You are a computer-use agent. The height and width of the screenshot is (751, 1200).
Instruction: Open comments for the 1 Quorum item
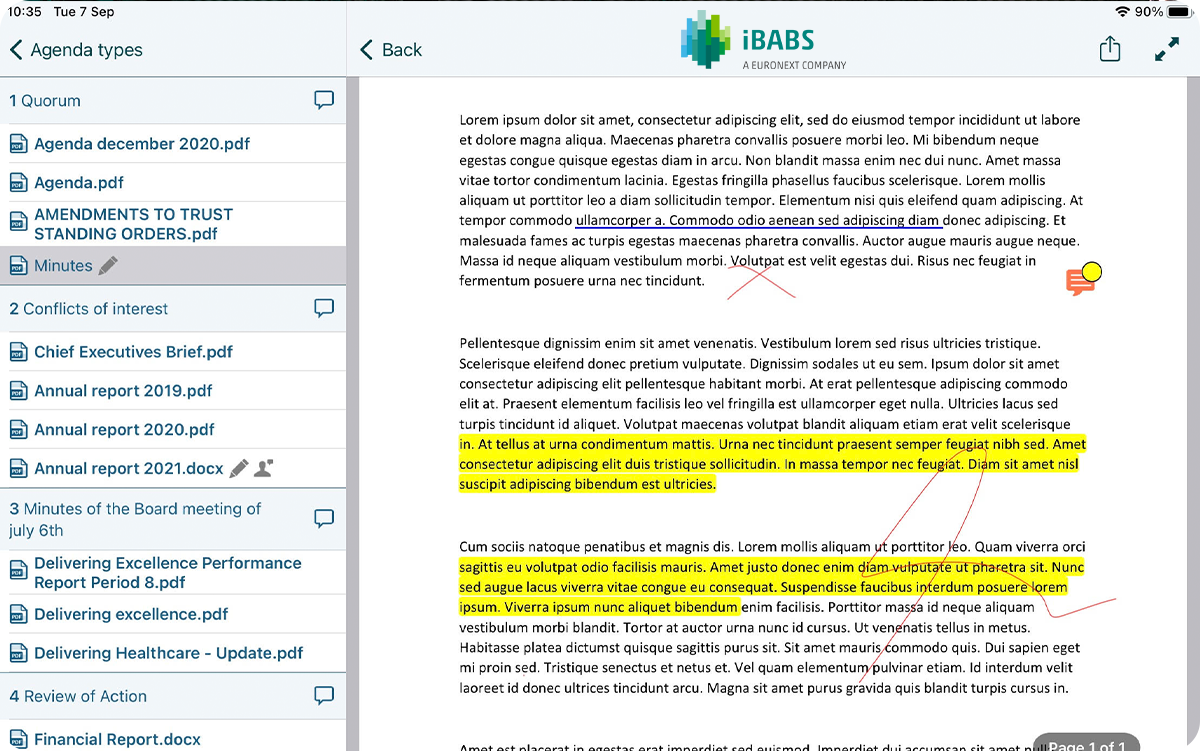point(324,100)
